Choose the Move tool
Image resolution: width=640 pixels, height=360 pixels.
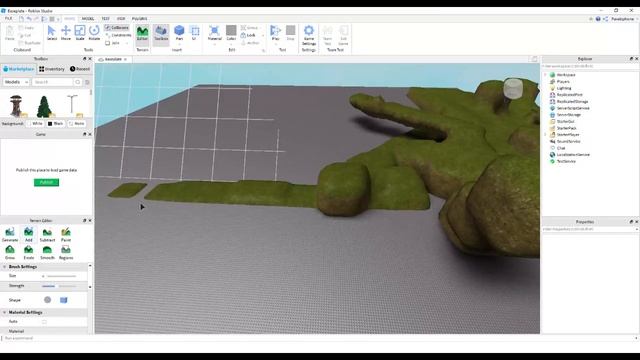tap(66, 33)
